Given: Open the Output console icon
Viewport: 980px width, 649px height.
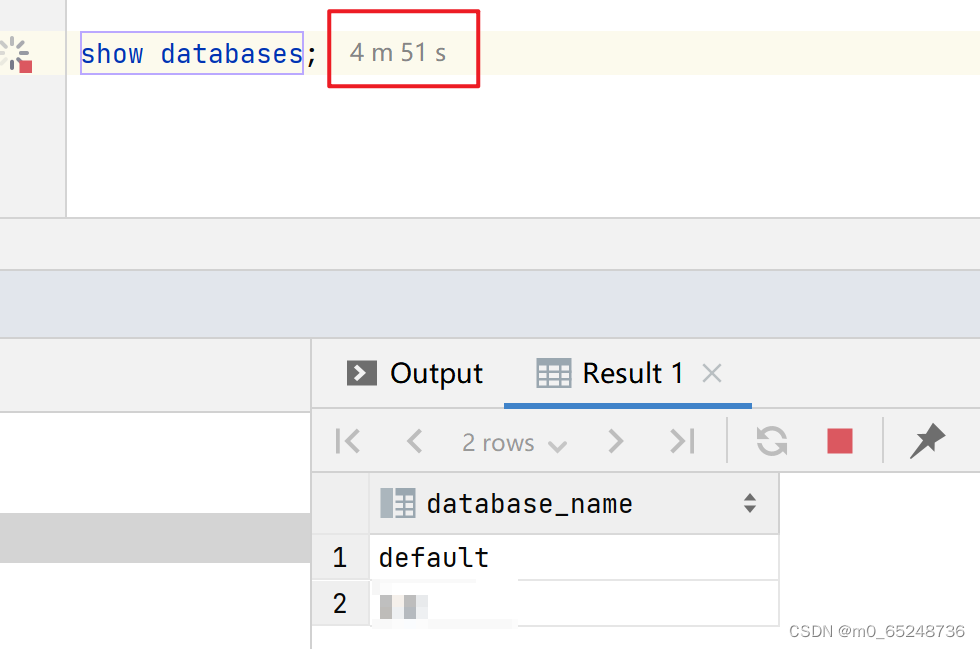Looking at the screenshot, I should 361,373.
